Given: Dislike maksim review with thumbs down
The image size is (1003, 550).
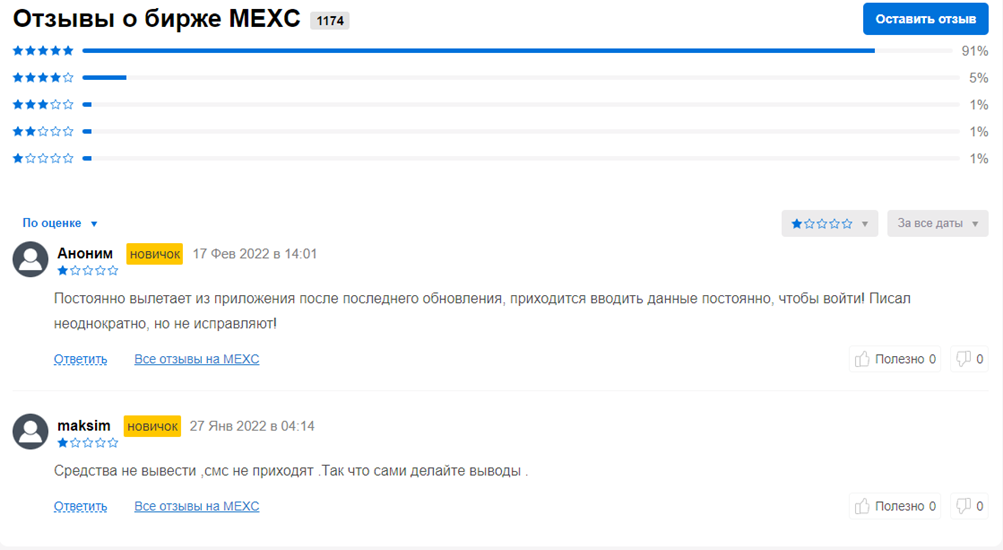Looking at the screenshot, I should (x=969, y=506).
